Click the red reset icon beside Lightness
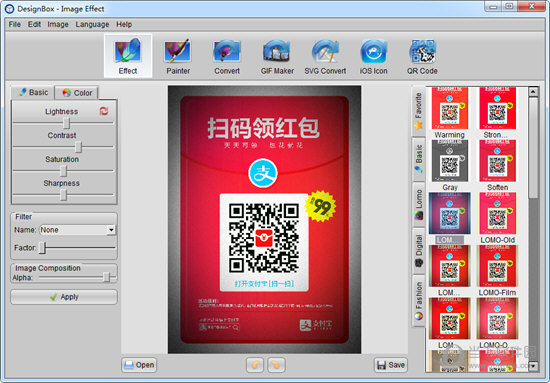Image resolution: width=550 pixels, height=383 pixels. click(x=104, y=111)
